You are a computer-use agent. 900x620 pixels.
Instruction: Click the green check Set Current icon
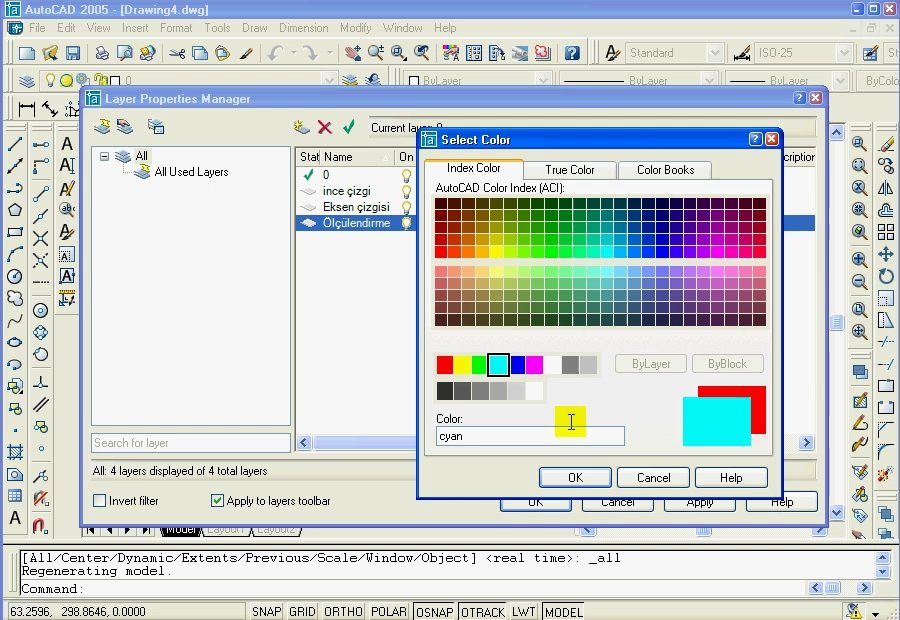pyautogui.click(x=348, y=127)
